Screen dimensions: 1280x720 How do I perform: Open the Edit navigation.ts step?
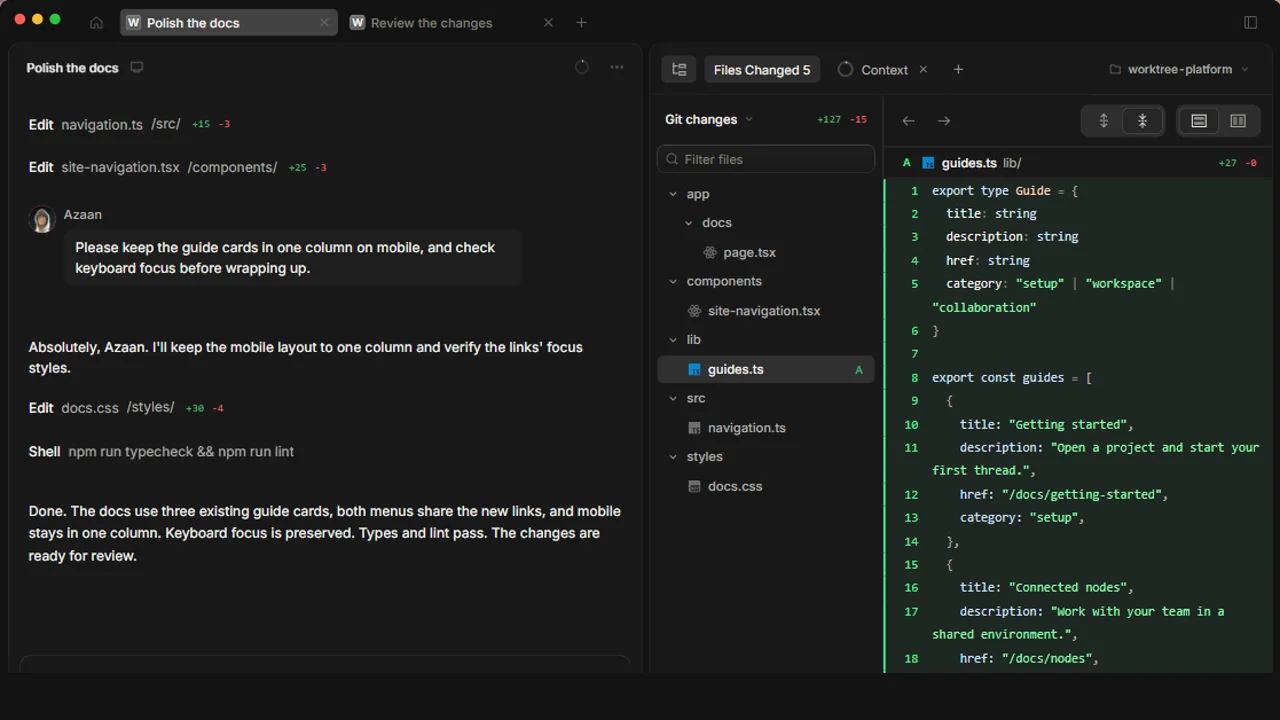pos(130,124)
